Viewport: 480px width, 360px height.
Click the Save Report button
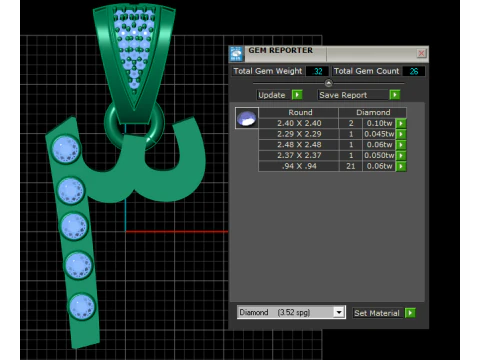pyautogui.click(x=352, y=95)
